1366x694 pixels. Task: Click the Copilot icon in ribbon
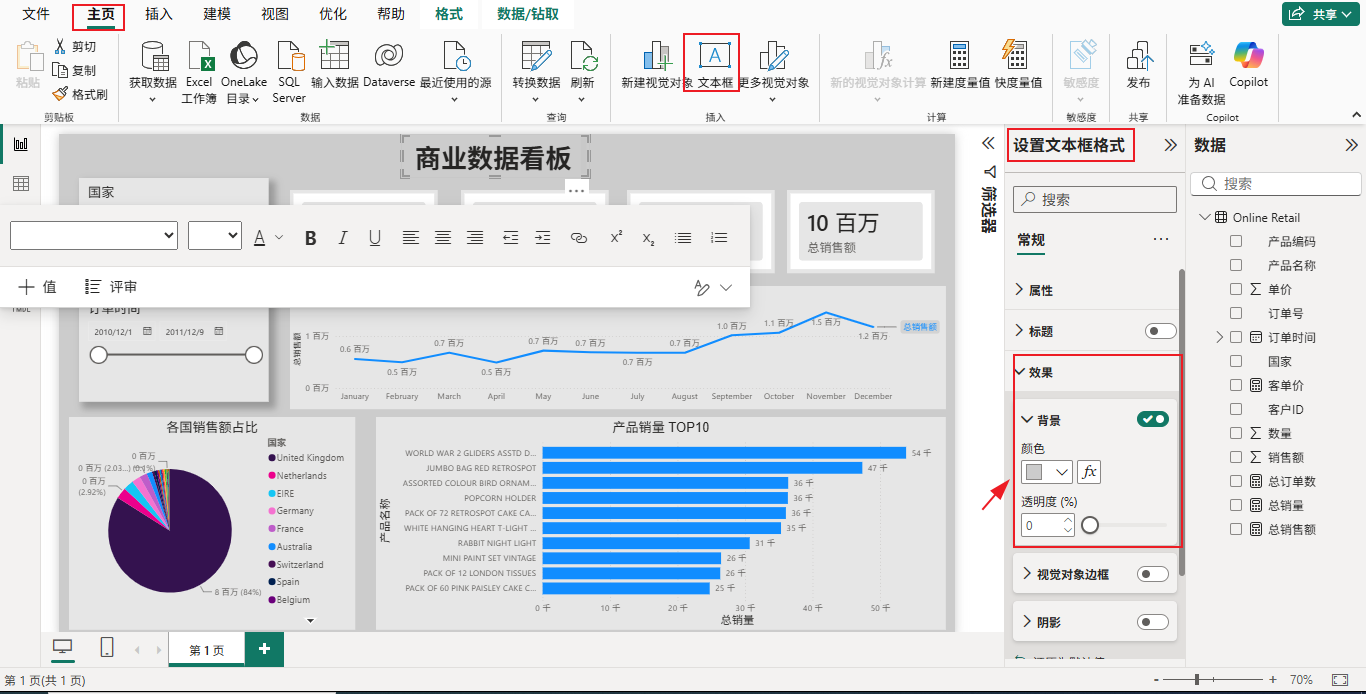point(1248,56)
